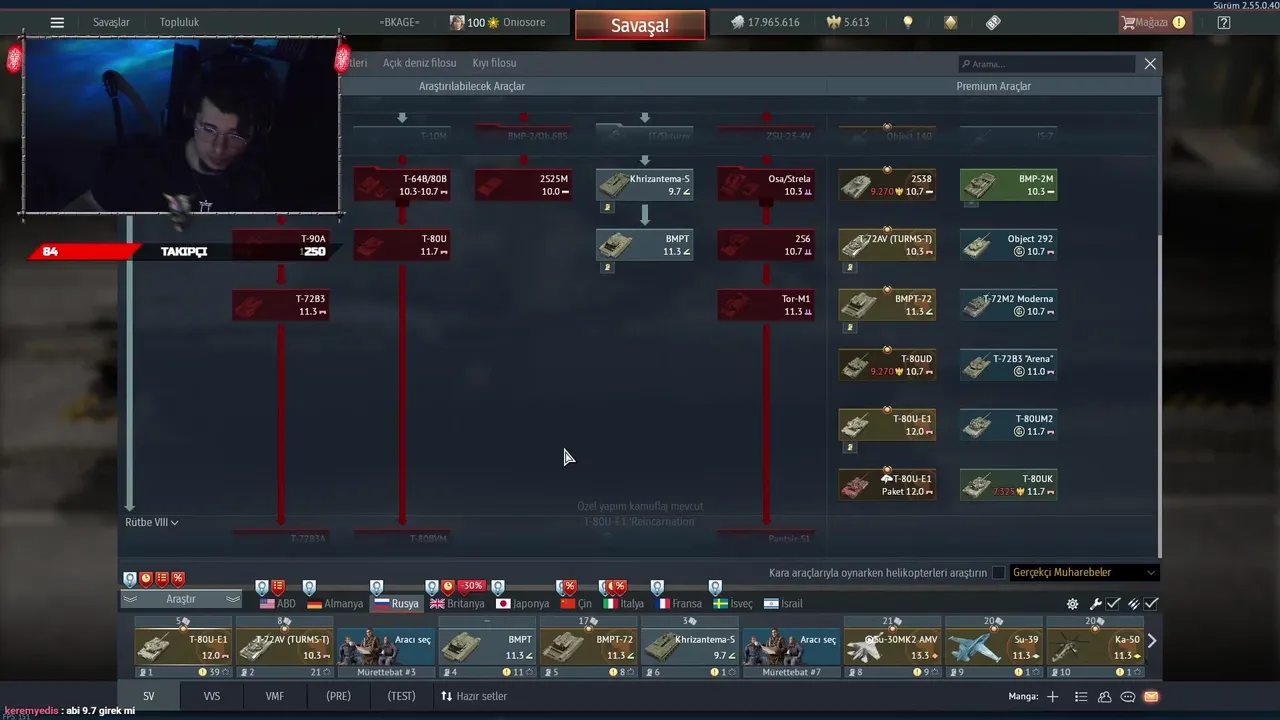Click the Golden Eagles currency icon
Screen dimensions: 1280x720
[832, 22]
